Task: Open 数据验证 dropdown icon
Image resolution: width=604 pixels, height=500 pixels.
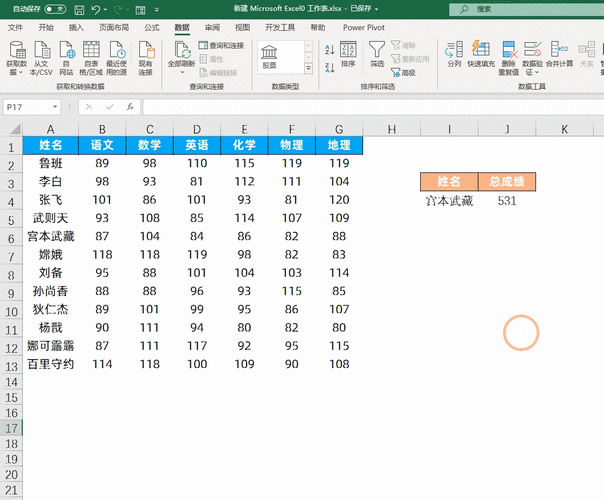Action: (533, 59)
